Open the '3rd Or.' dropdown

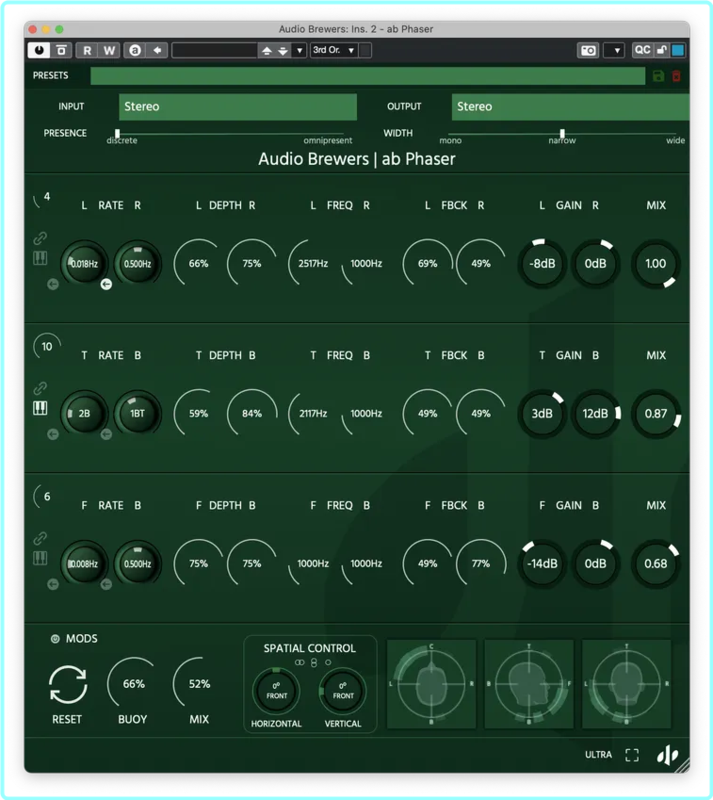pos(334,50)
